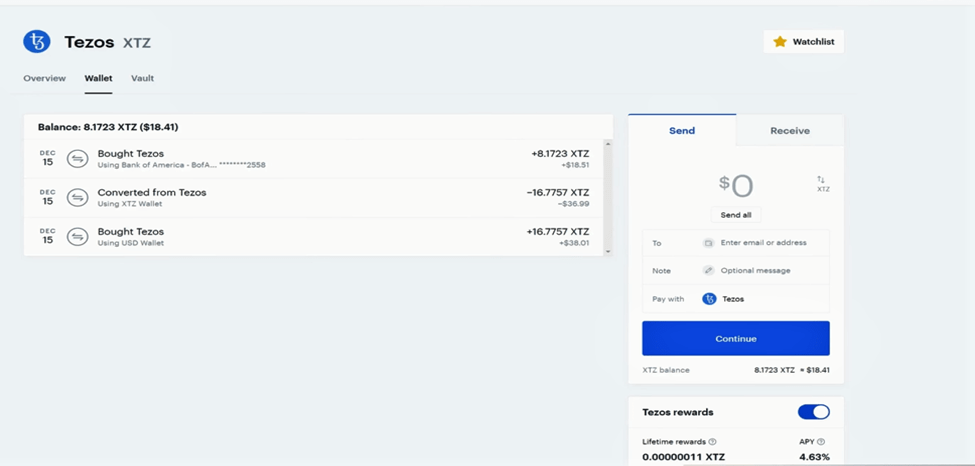
Task: Click 'Using Bank of America' transaction subtitle
Action: pos(182,165)
